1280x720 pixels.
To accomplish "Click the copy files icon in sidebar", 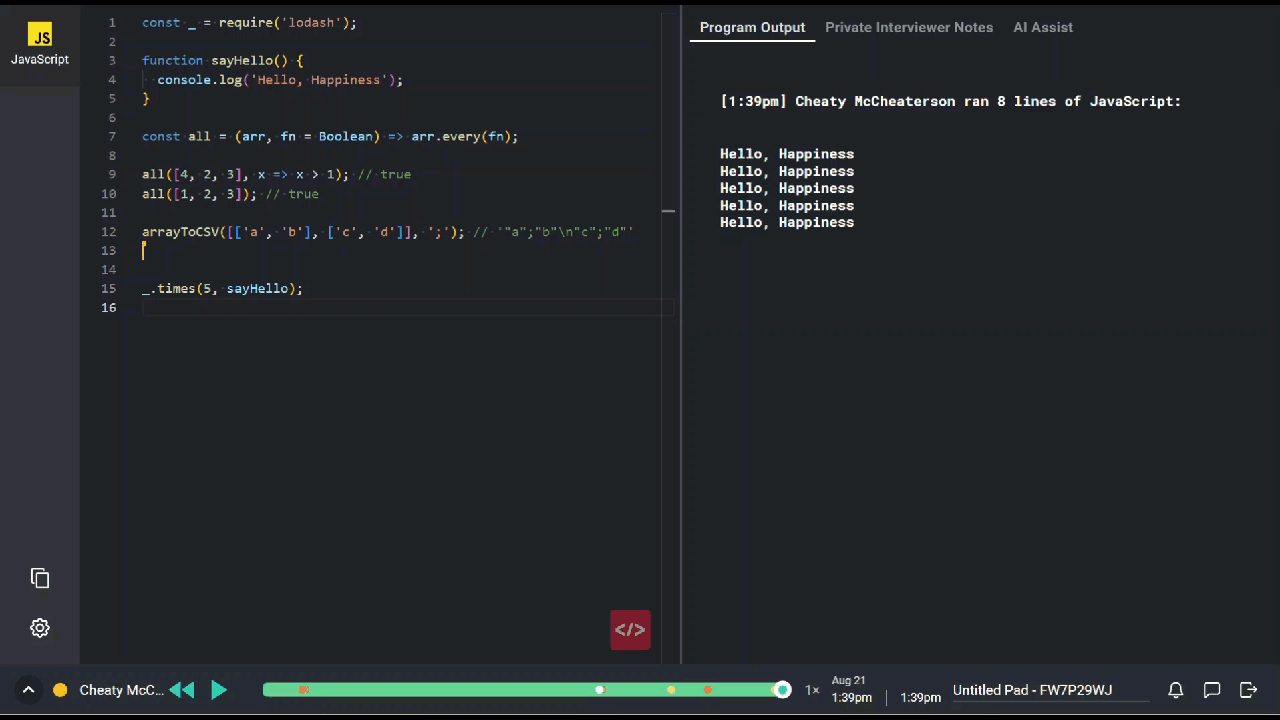I will pos(40,578).
